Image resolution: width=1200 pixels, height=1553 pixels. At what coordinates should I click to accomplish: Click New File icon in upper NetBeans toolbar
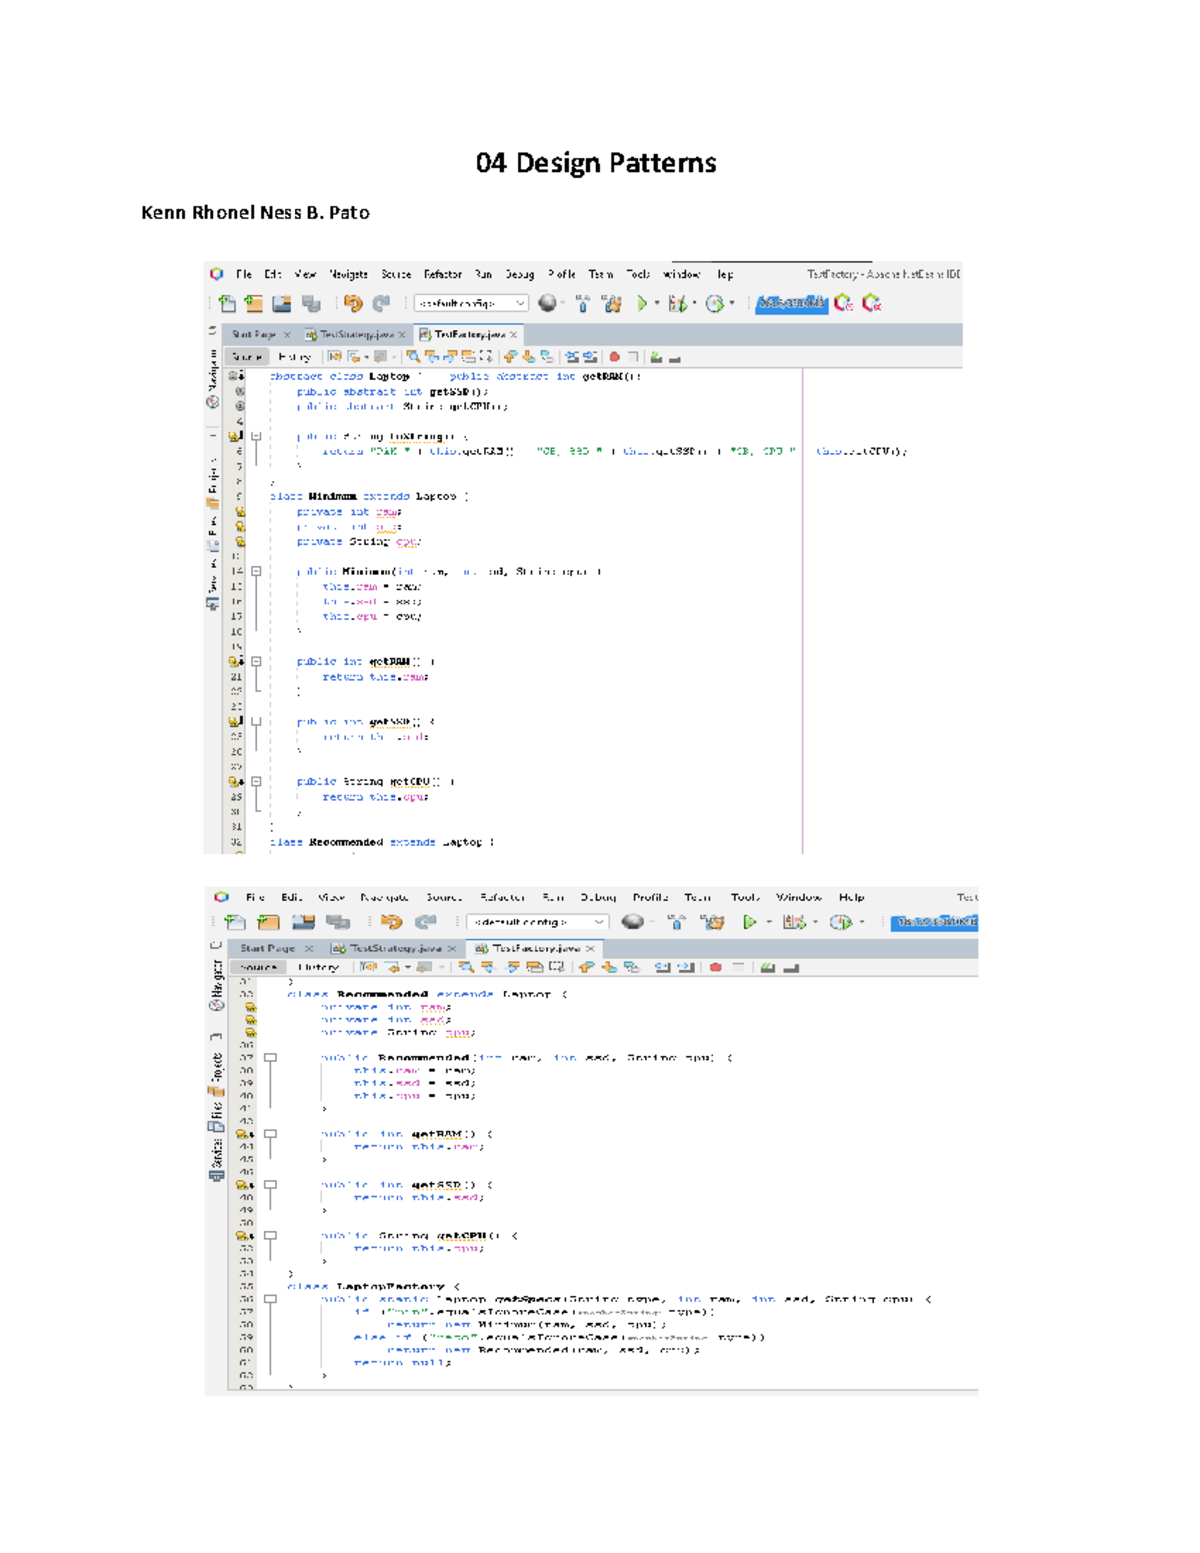[x=227, y=303]
